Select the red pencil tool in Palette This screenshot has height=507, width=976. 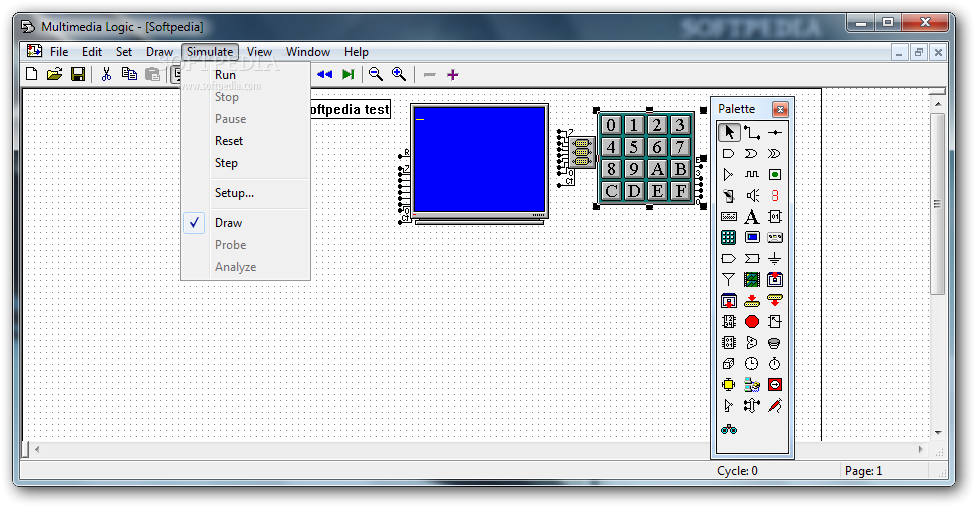(774, 406)
